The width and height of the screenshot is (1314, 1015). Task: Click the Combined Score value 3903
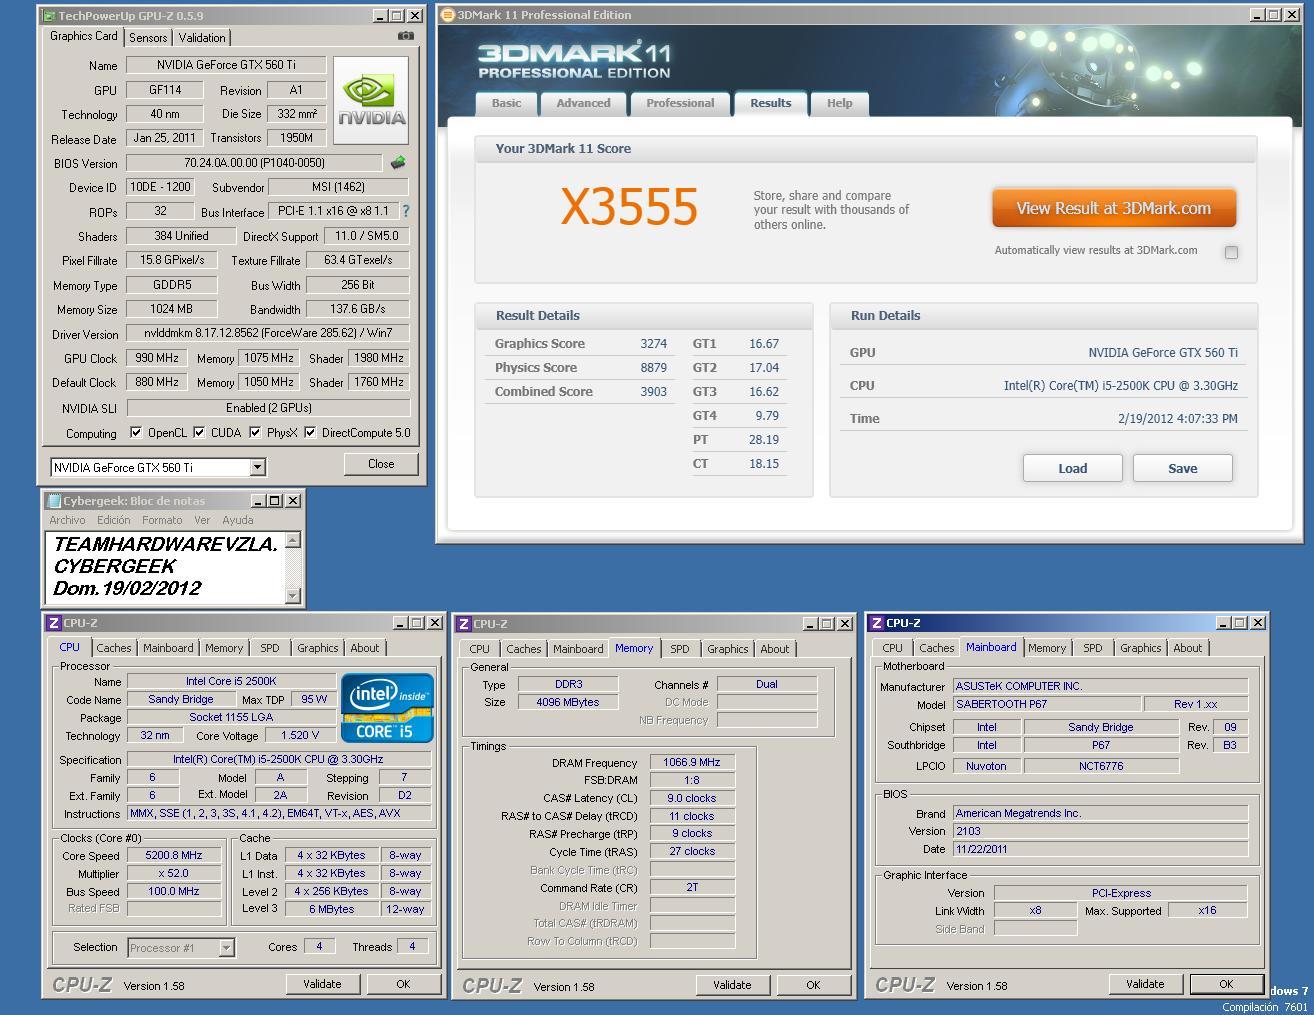(653, 391)
